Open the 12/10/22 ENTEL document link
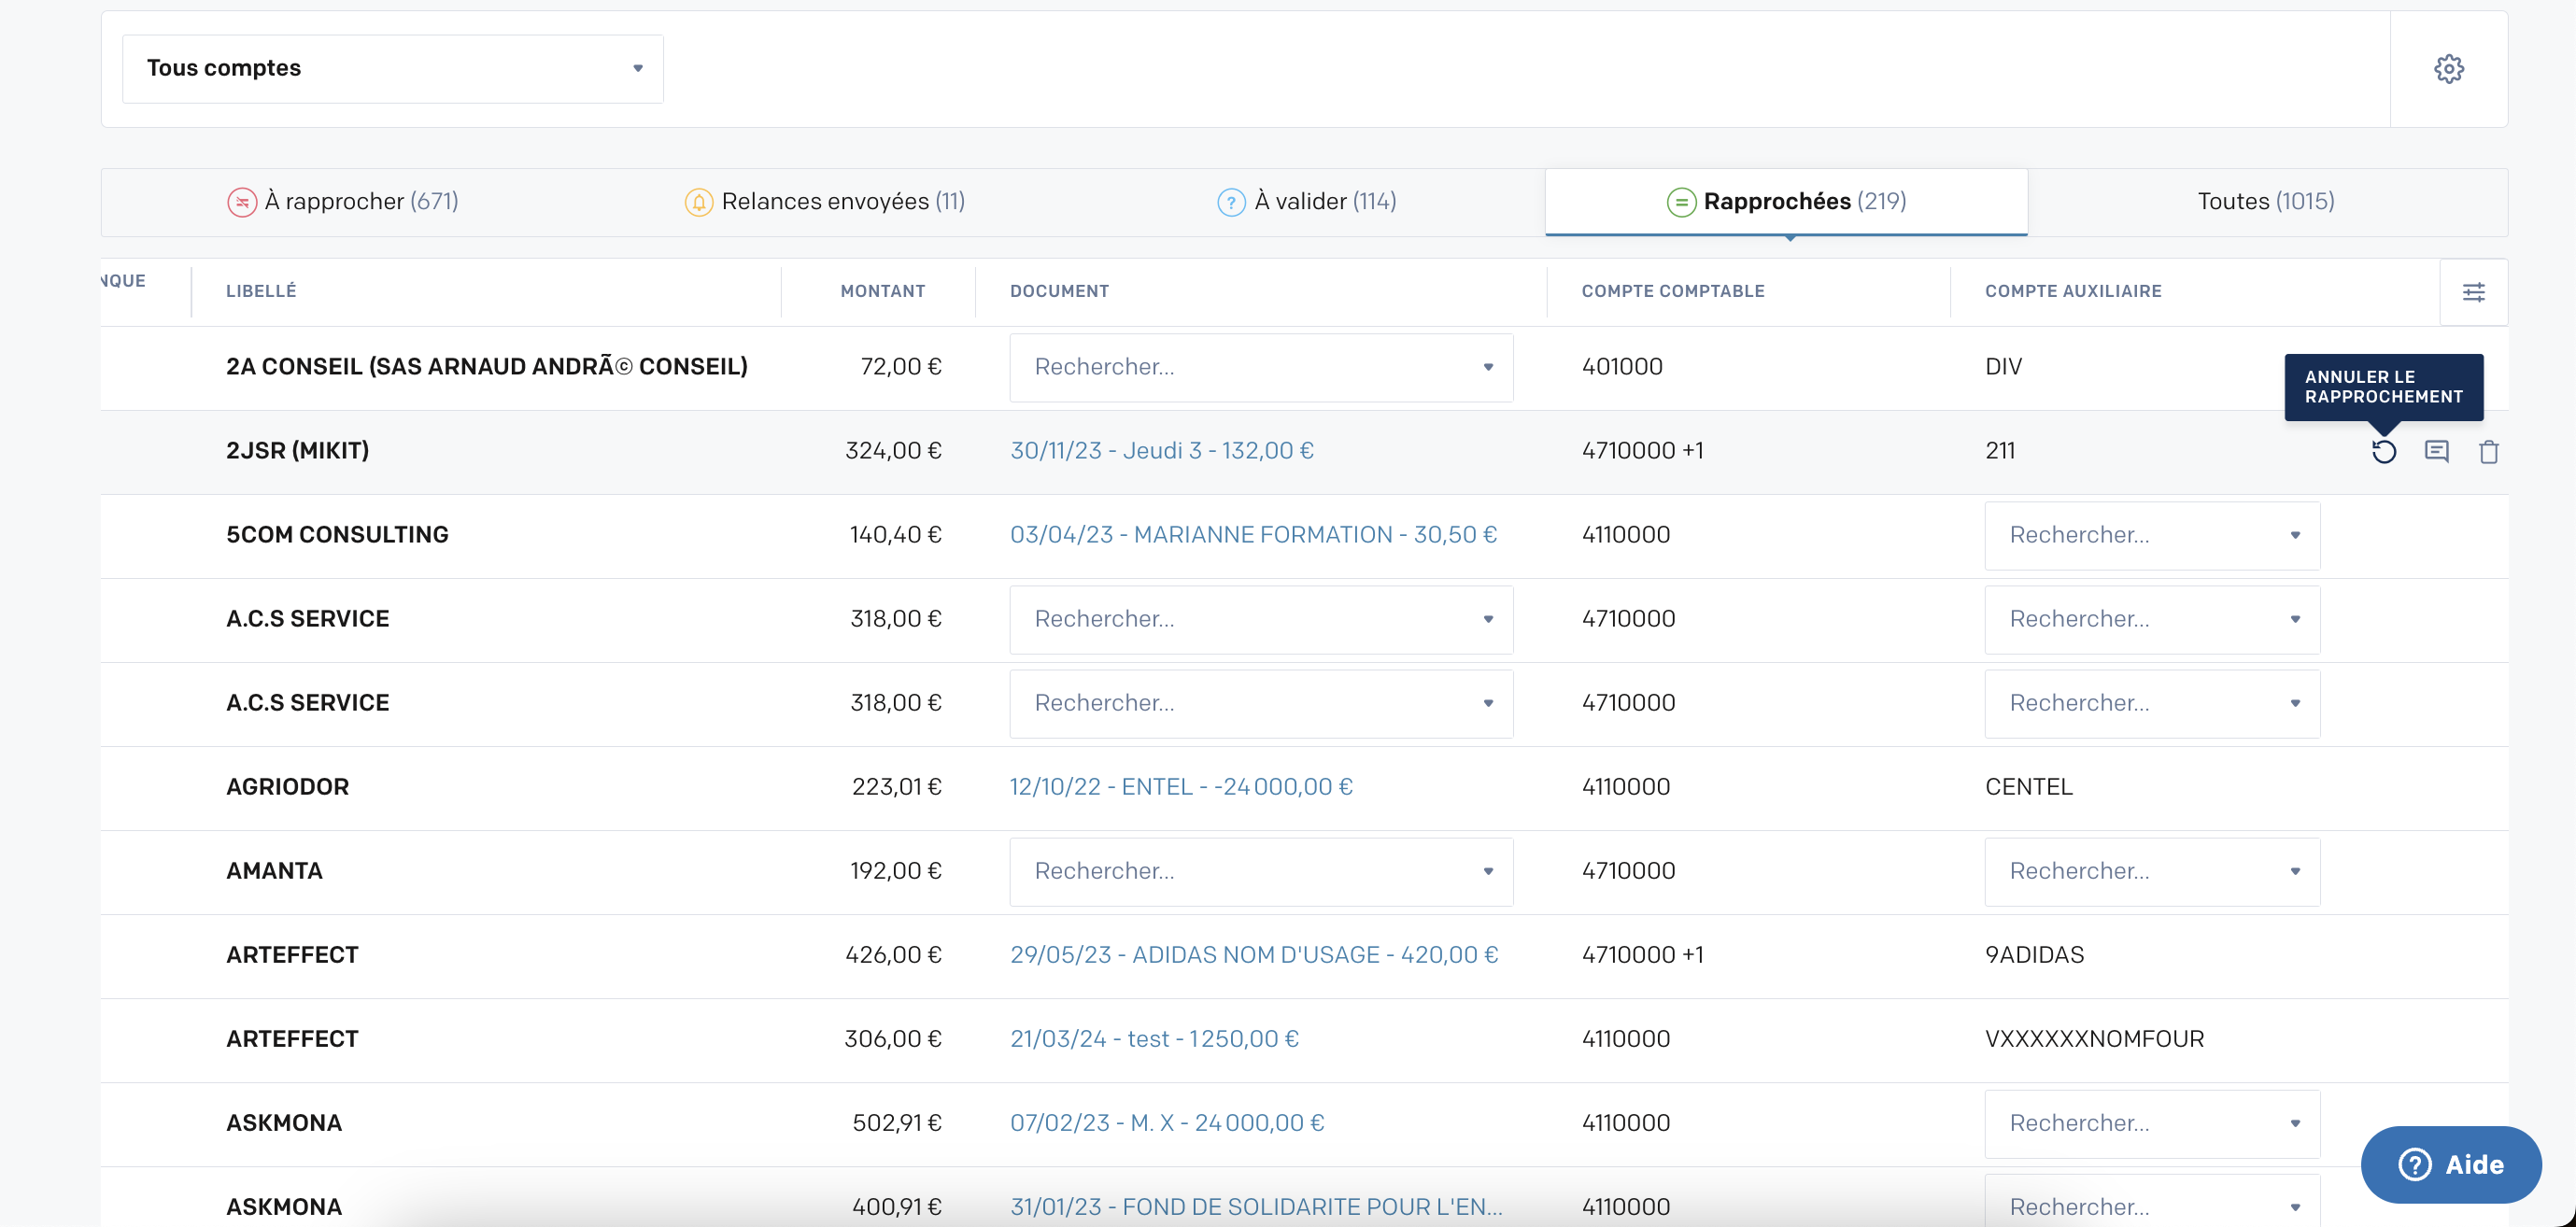Image resolution: width=2576 pixels, height=1227 pixels. (1181, 787)
